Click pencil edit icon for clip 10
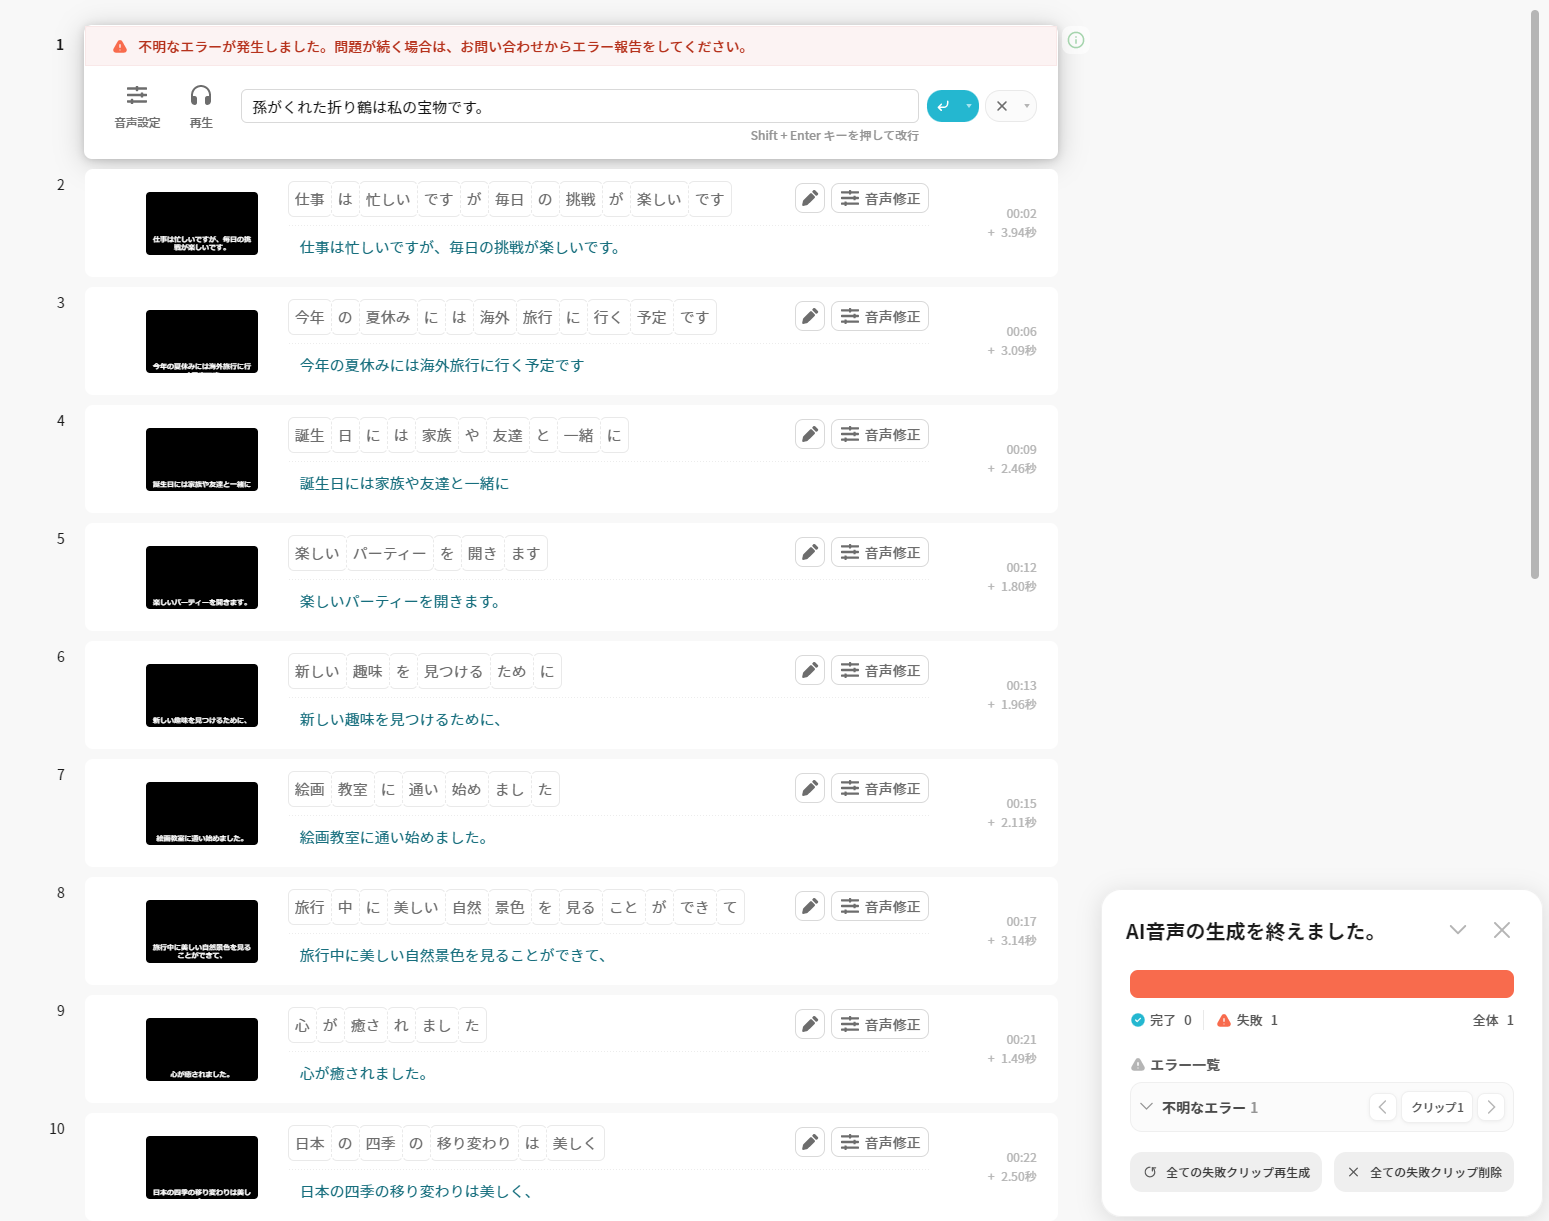The image size is (1549, 1221). [810, 1142]
